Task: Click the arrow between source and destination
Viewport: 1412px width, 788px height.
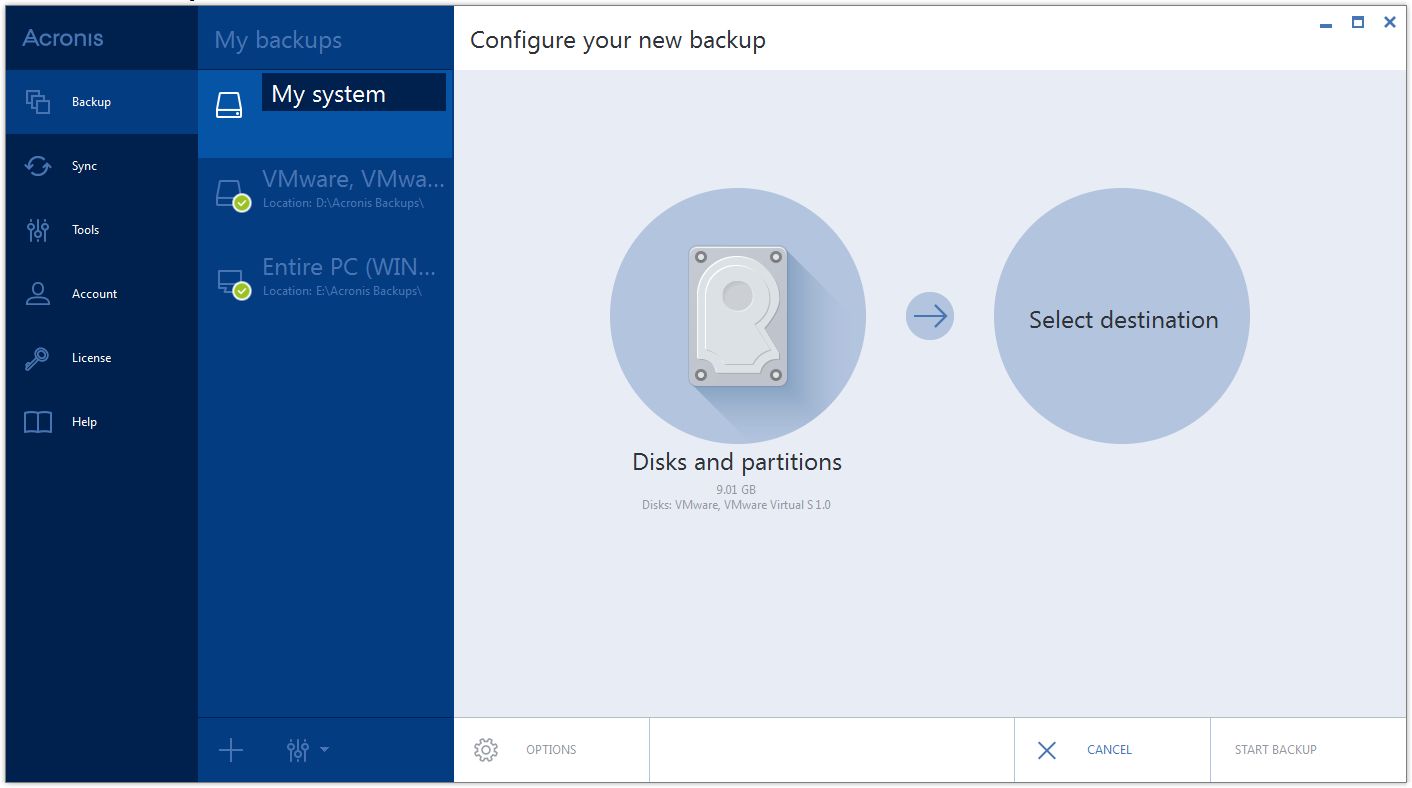Action: click(x=930, y=317)
